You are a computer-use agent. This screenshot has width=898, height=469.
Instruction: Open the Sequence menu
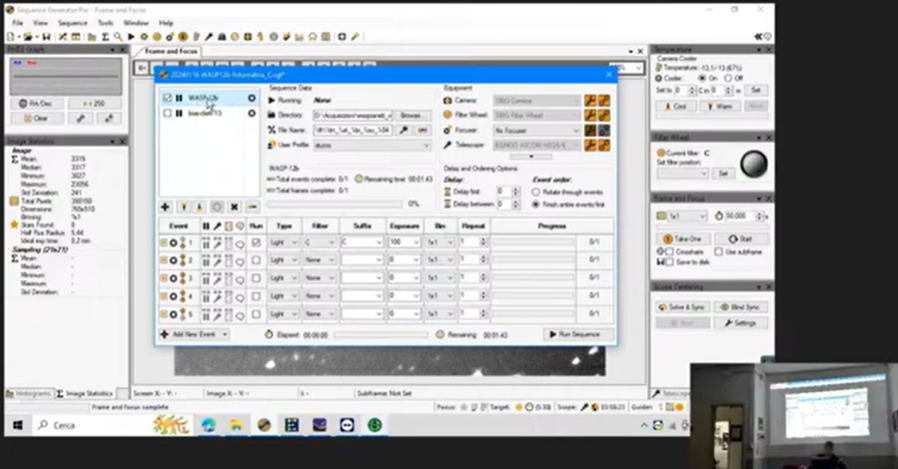click(x=72, y=23)
